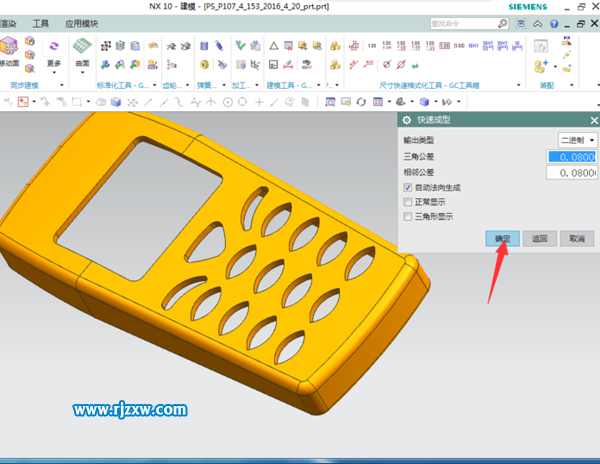This screenshot has height=464, width=600.
Task: Expand the 弹簧 group dropdown arrow
Action: pyautogui.click(x=224, y=85)
